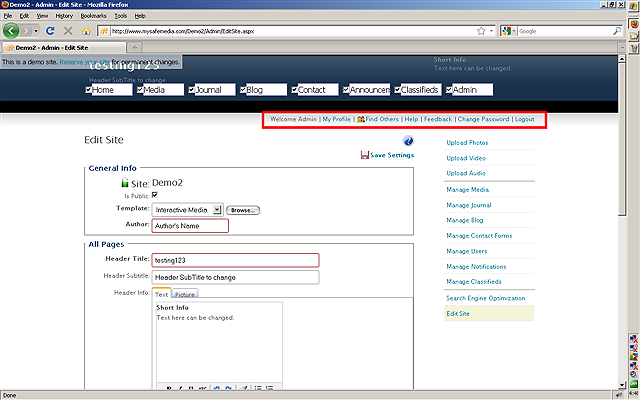Click the browser Home icon
This screenshot has width=640, height=400.
tap(85, 31)
